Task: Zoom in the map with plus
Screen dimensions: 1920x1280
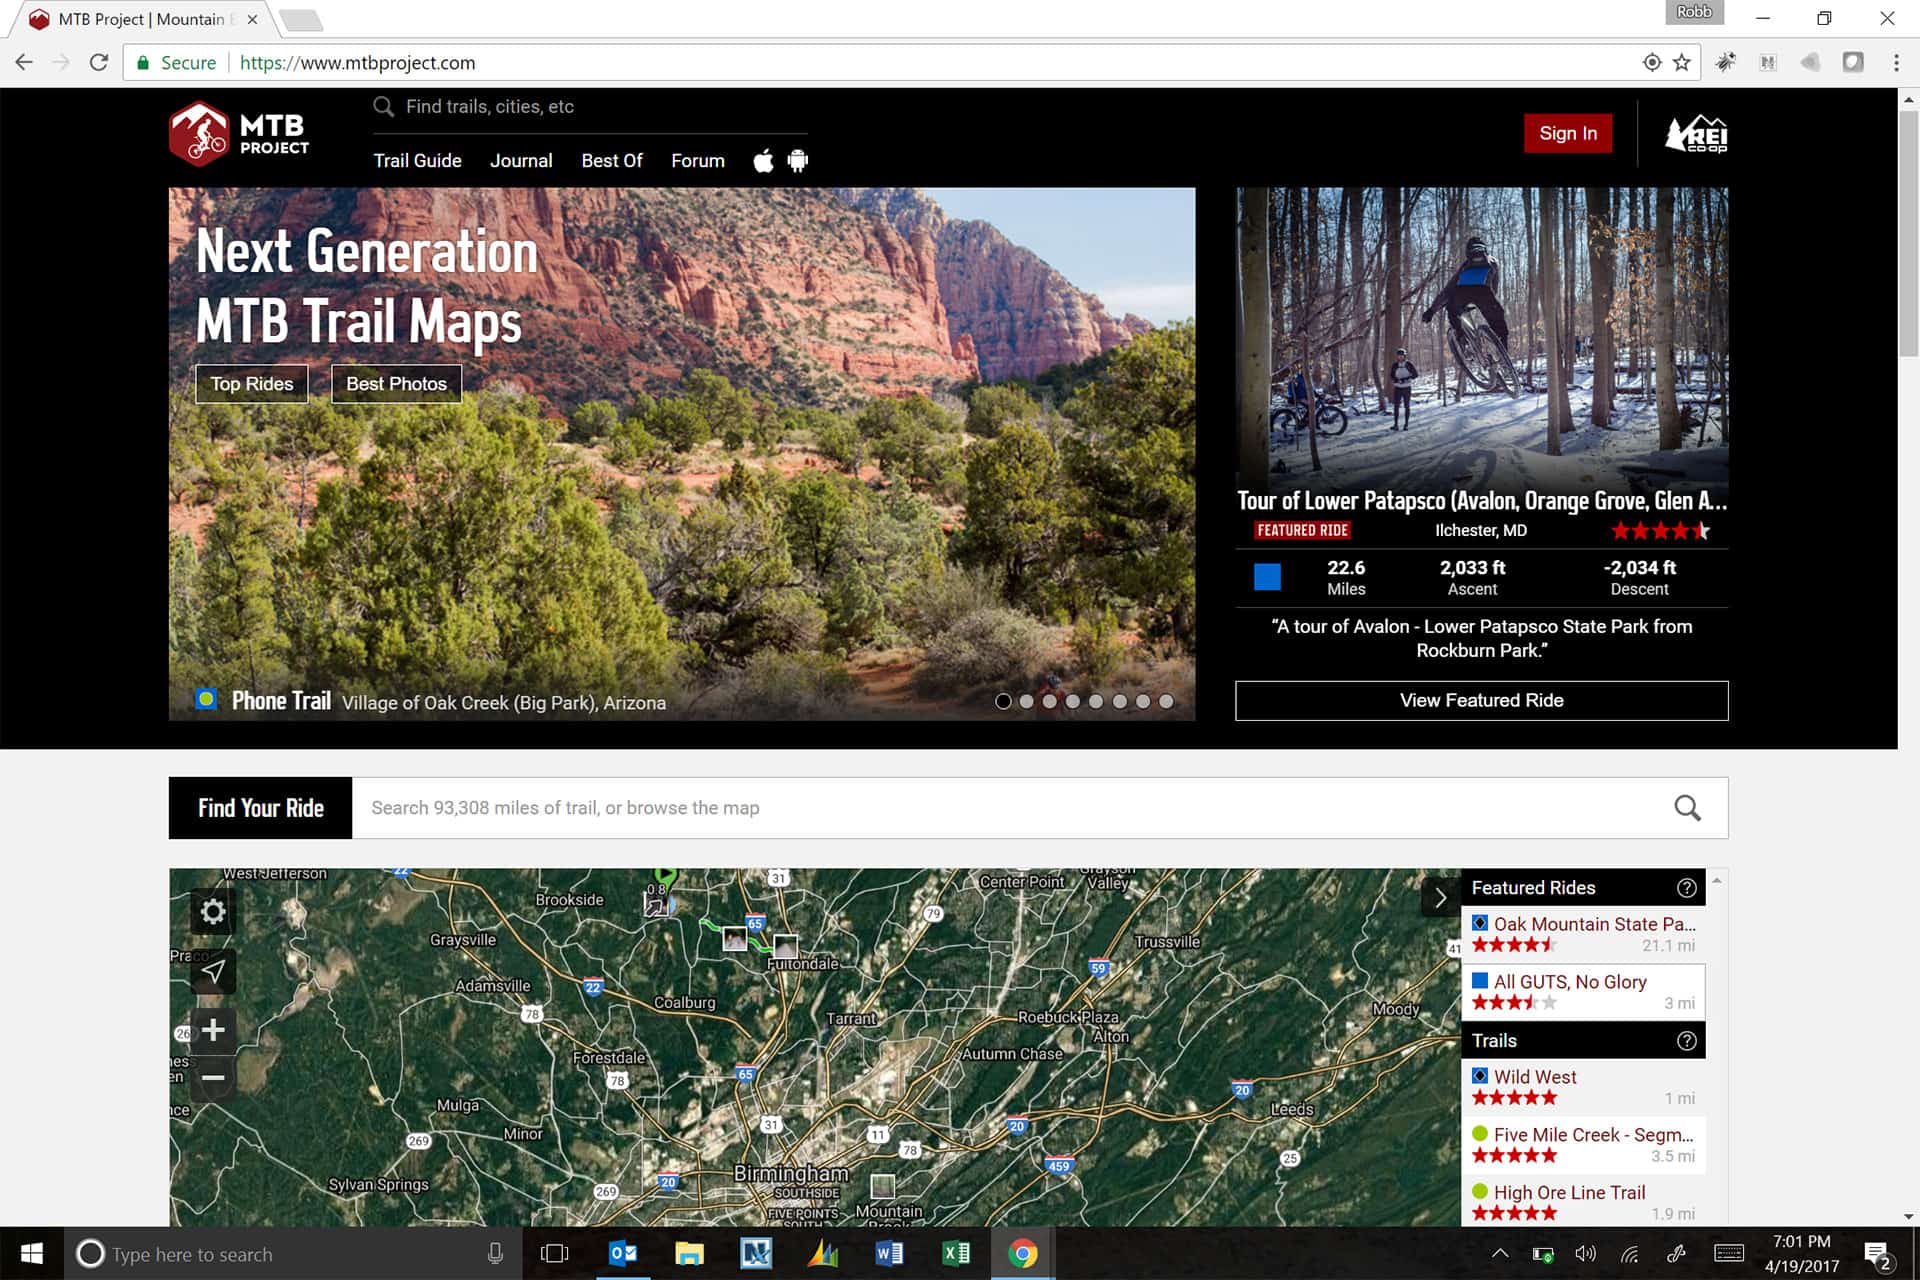Action: [x=212, y=1030]
